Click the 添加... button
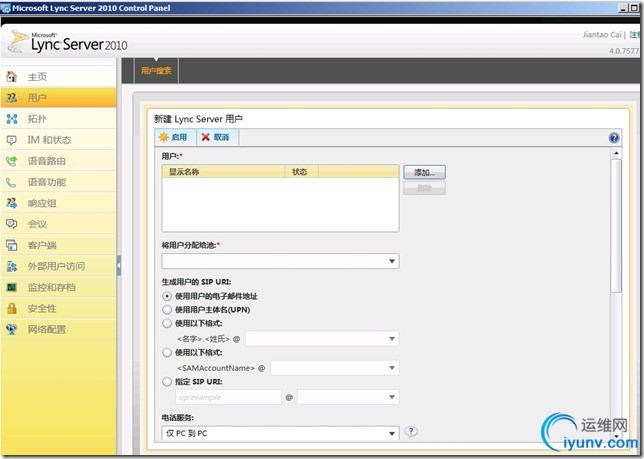Screen dimensions: 644x459 point(424,172)
